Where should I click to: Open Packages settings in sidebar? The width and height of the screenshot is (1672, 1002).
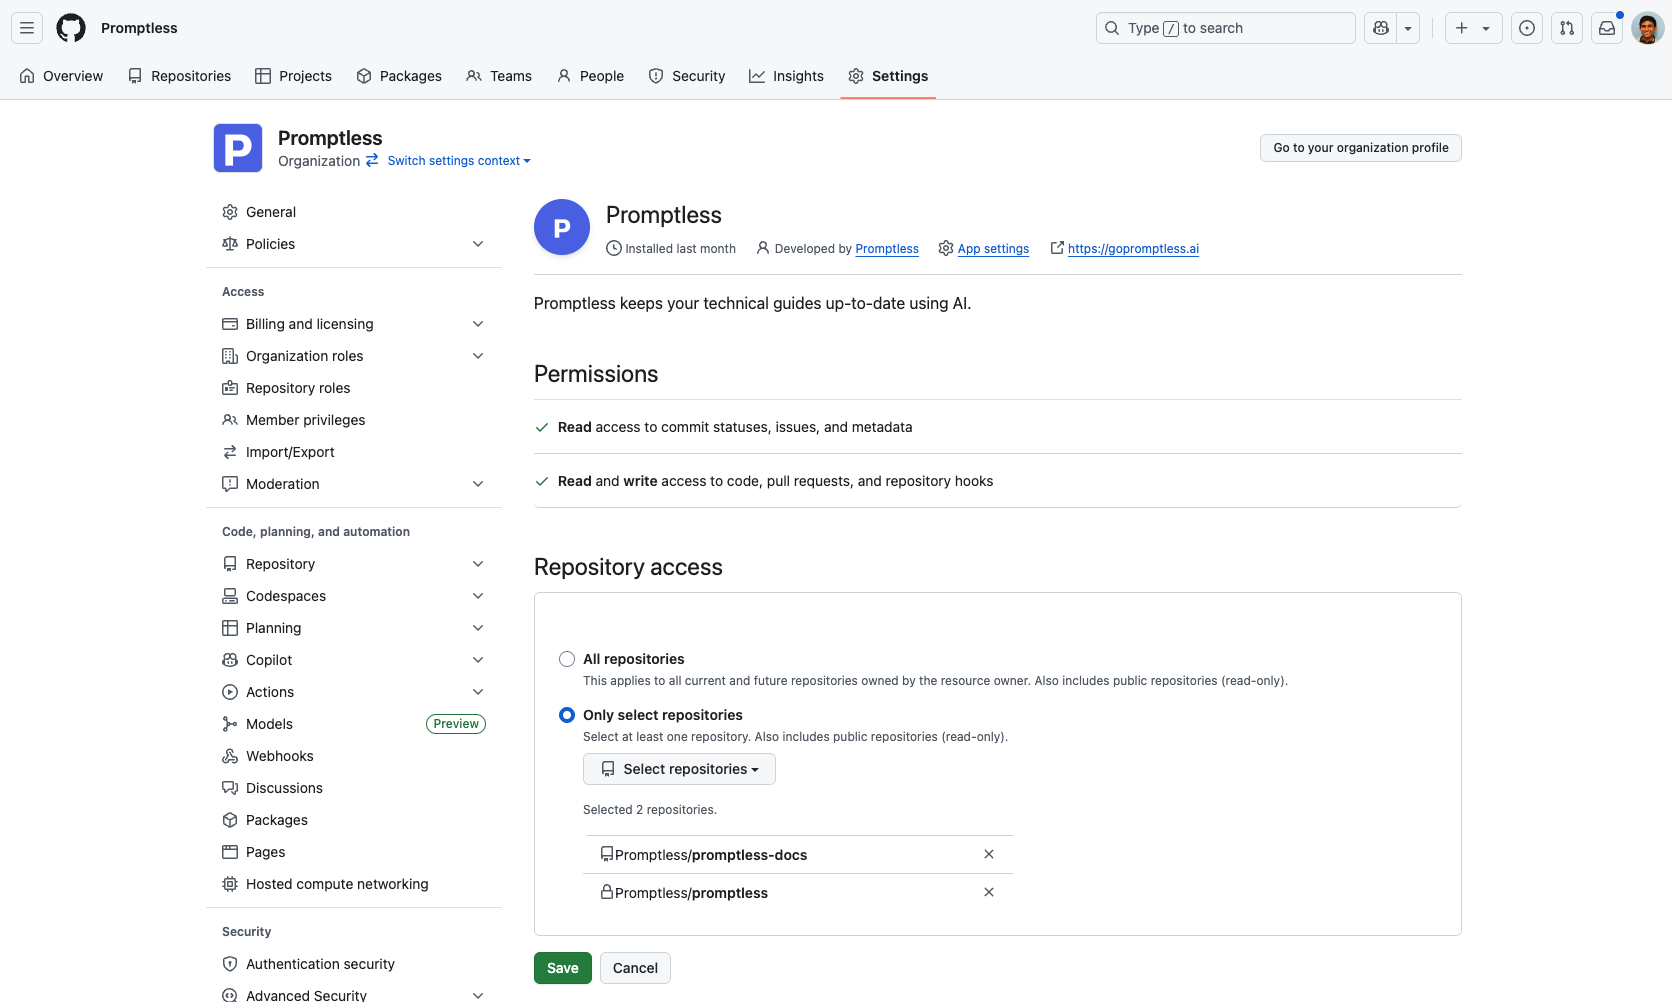(354, 820)
